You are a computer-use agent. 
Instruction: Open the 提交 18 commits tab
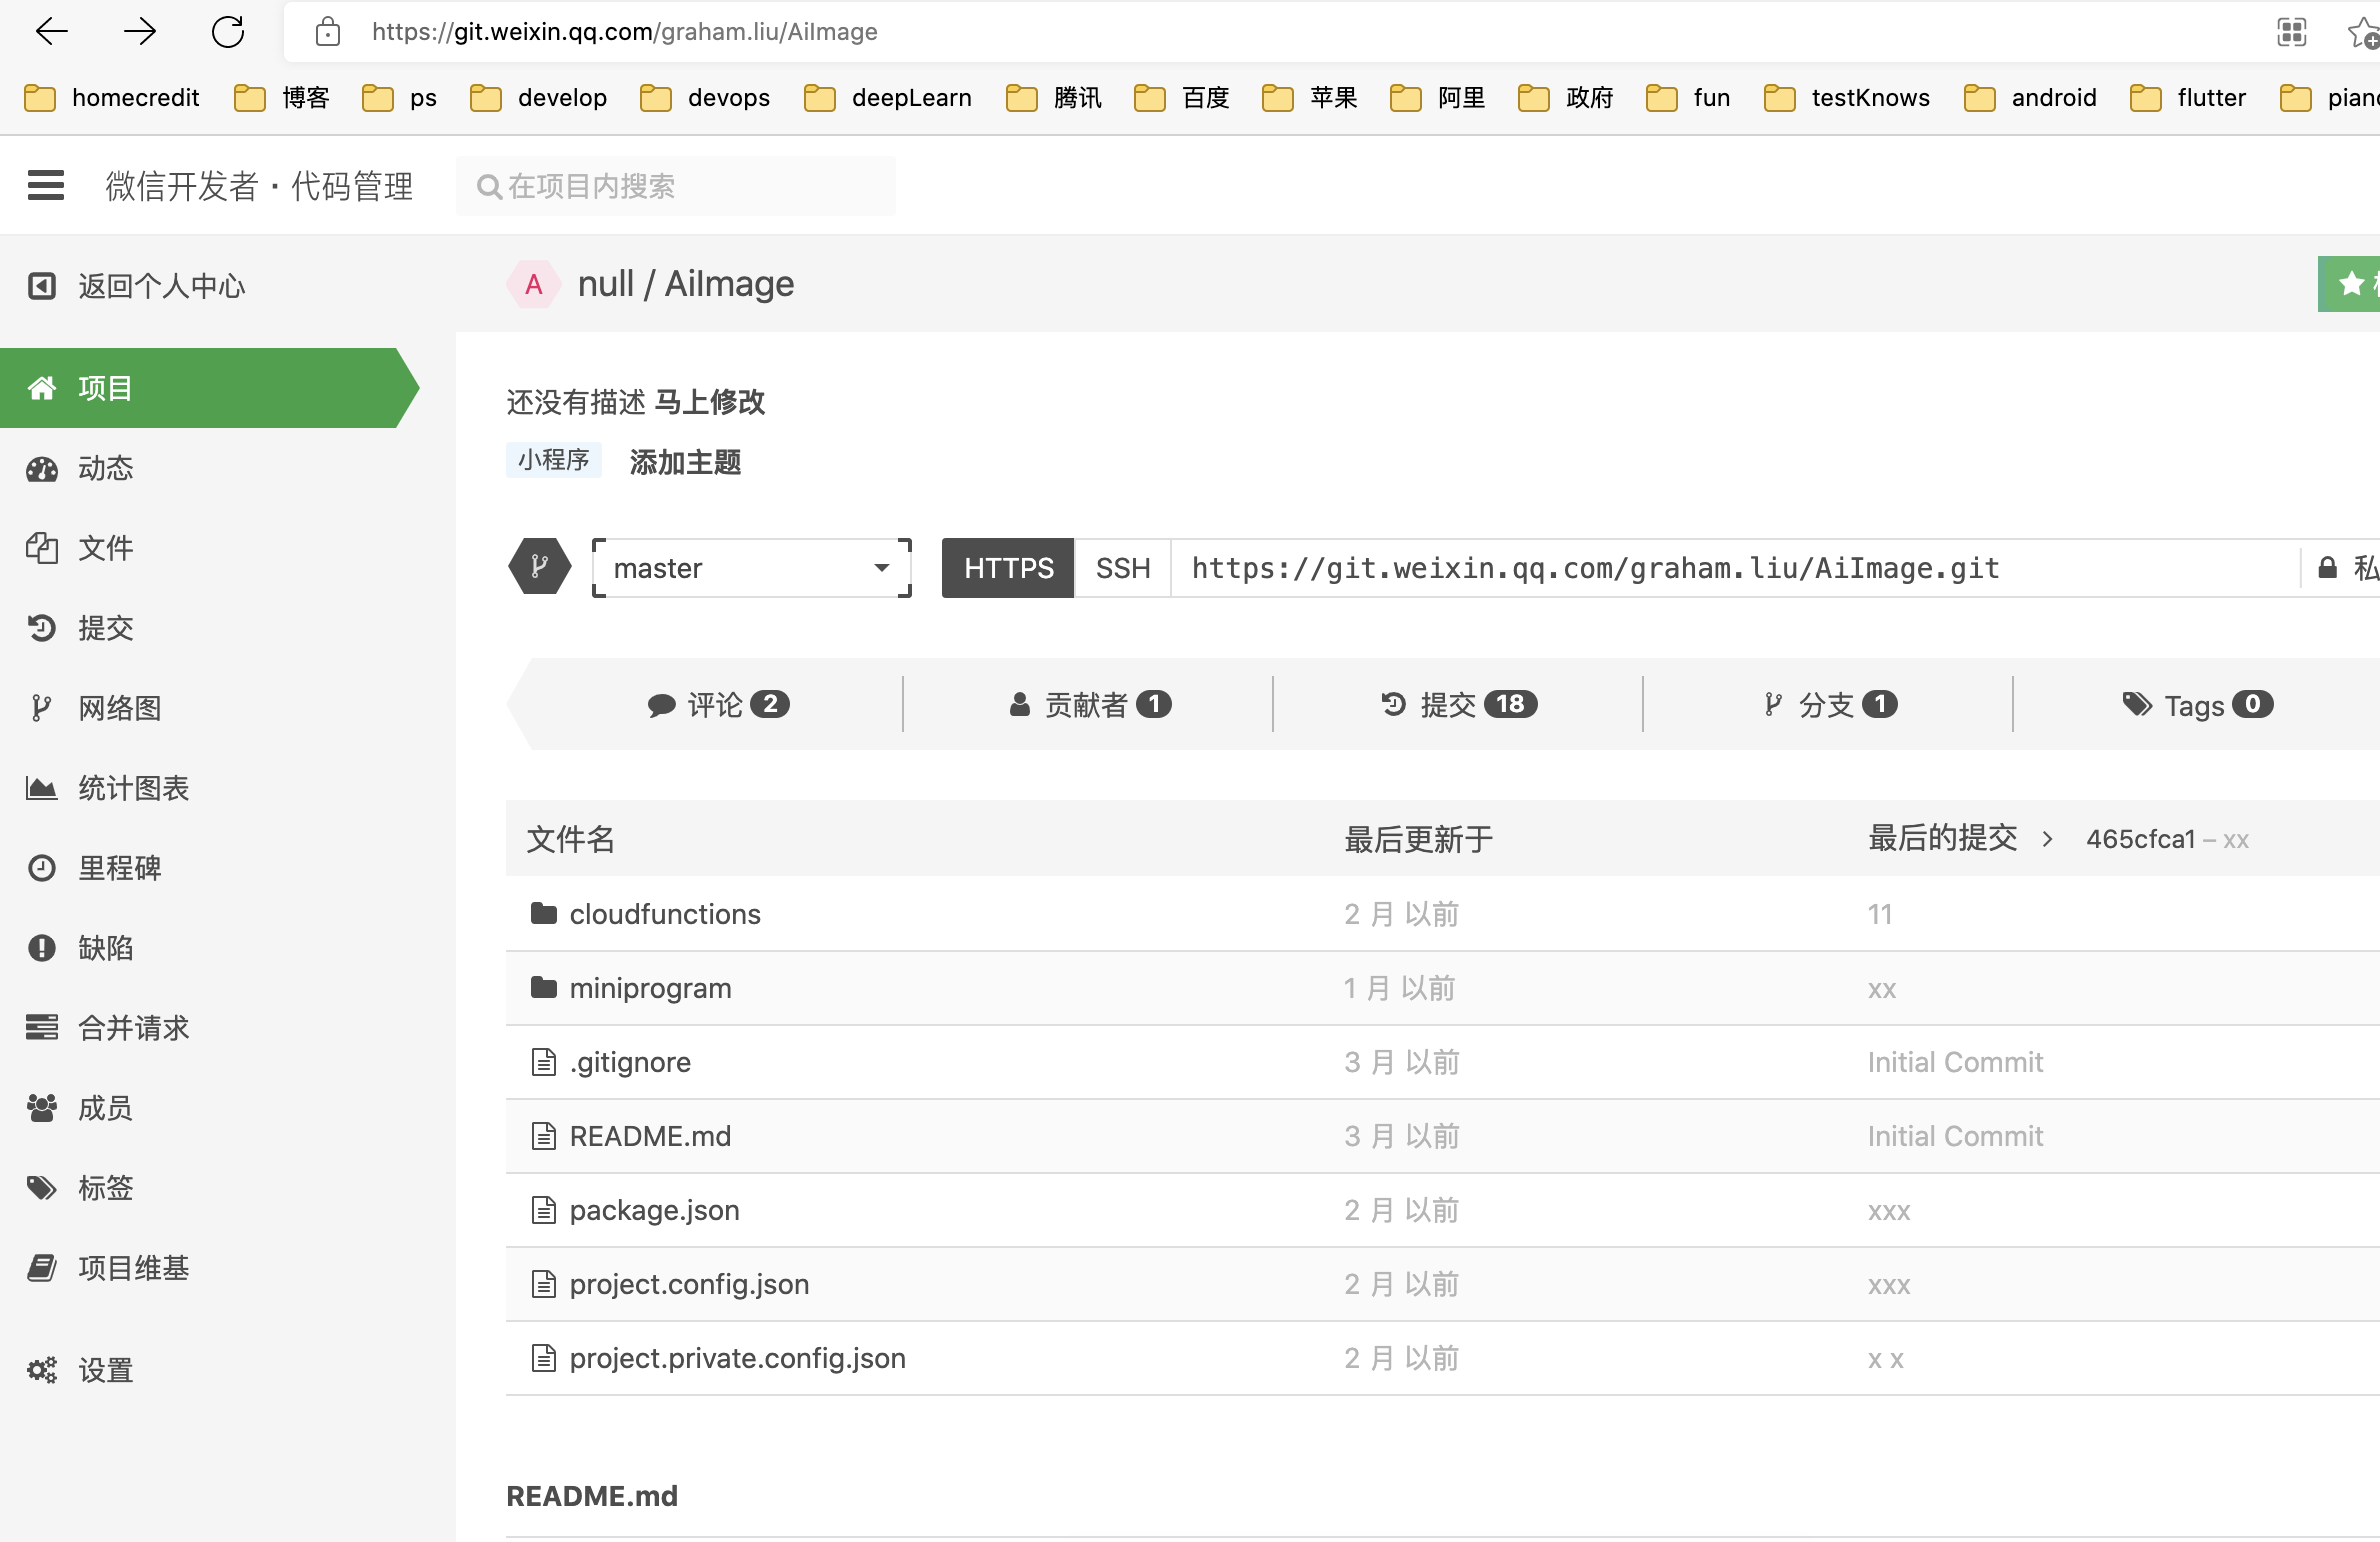click(x=1458, y=705)
